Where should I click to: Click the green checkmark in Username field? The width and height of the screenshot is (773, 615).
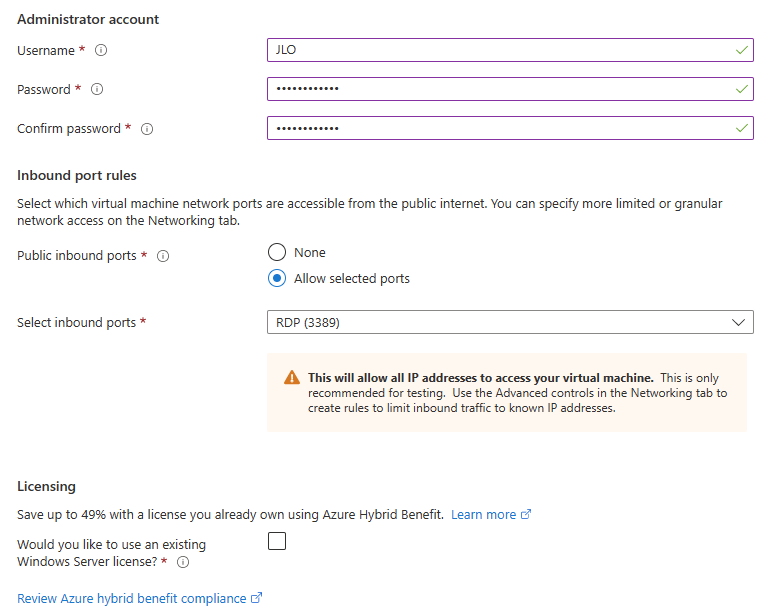pyautogui.click(x=741, y=50)
